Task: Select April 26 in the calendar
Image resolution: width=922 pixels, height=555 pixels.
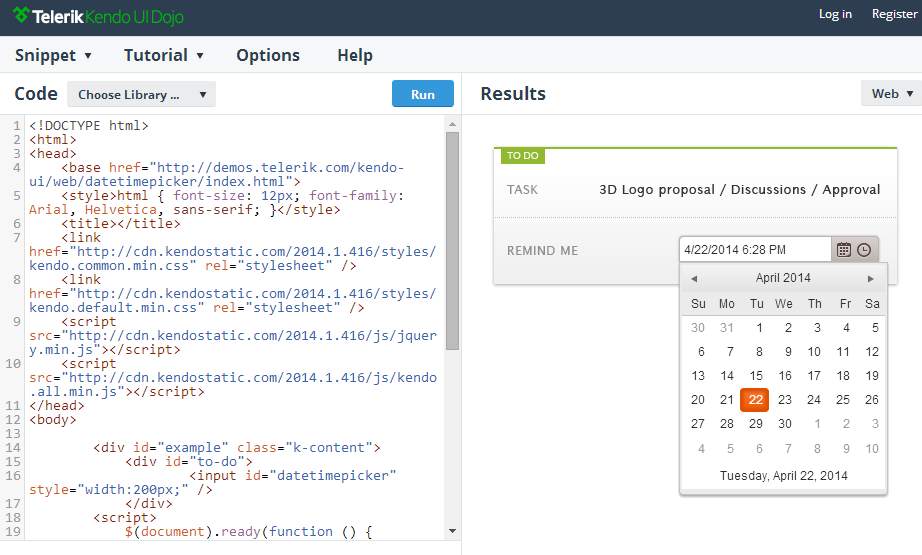Action: pyautogui.click(x=872, y=400)
